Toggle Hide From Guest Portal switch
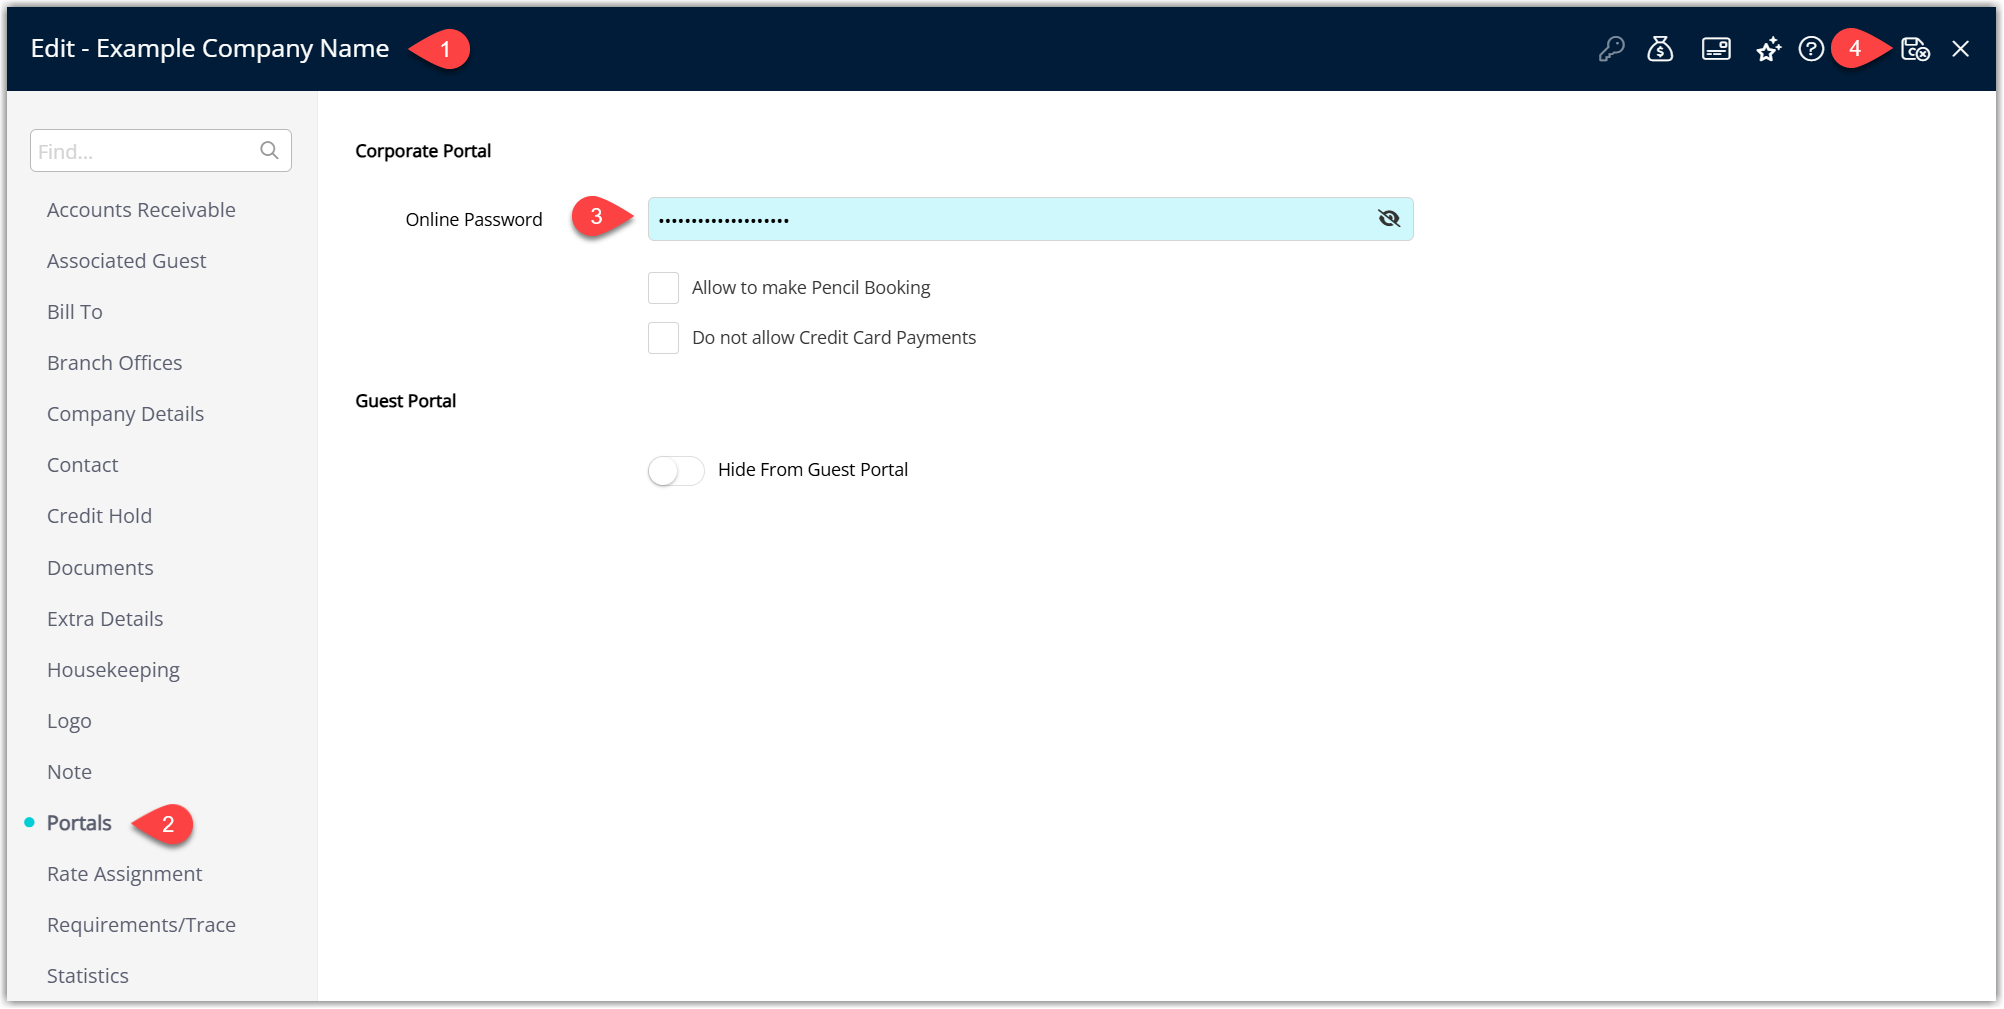 [x=676, y=470]
